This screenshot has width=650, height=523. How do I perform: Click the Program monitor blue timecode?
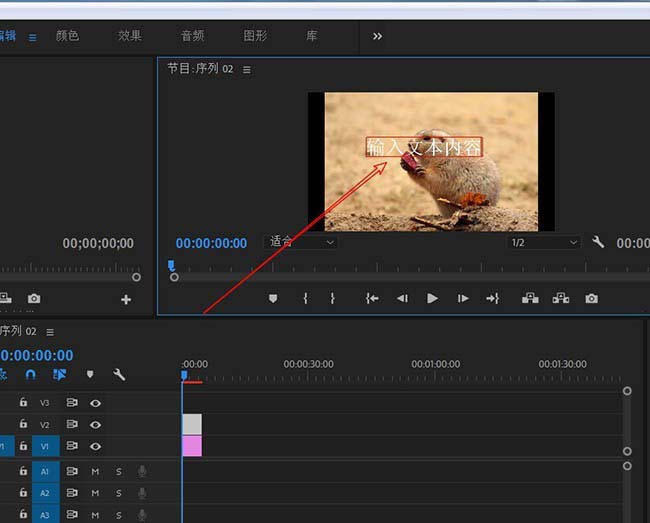tap(211, 243)
